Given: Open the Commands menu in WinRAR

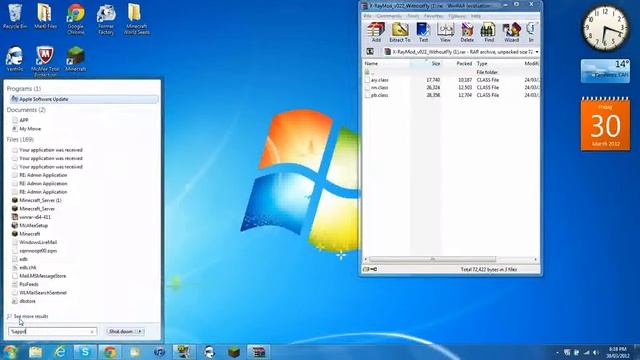Looking at the screenshot, I should [389, 16].
